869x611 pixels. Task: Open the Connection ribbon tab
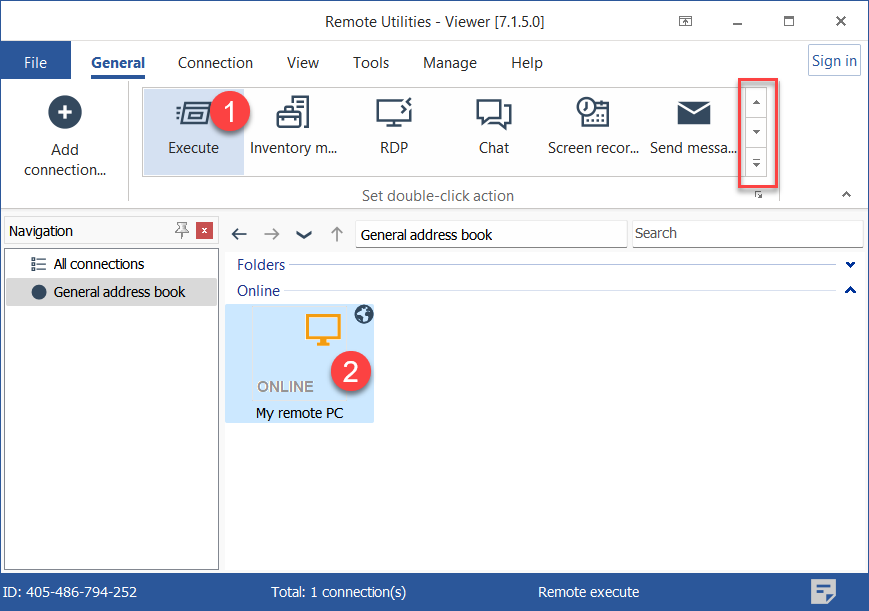coord(215,62)
